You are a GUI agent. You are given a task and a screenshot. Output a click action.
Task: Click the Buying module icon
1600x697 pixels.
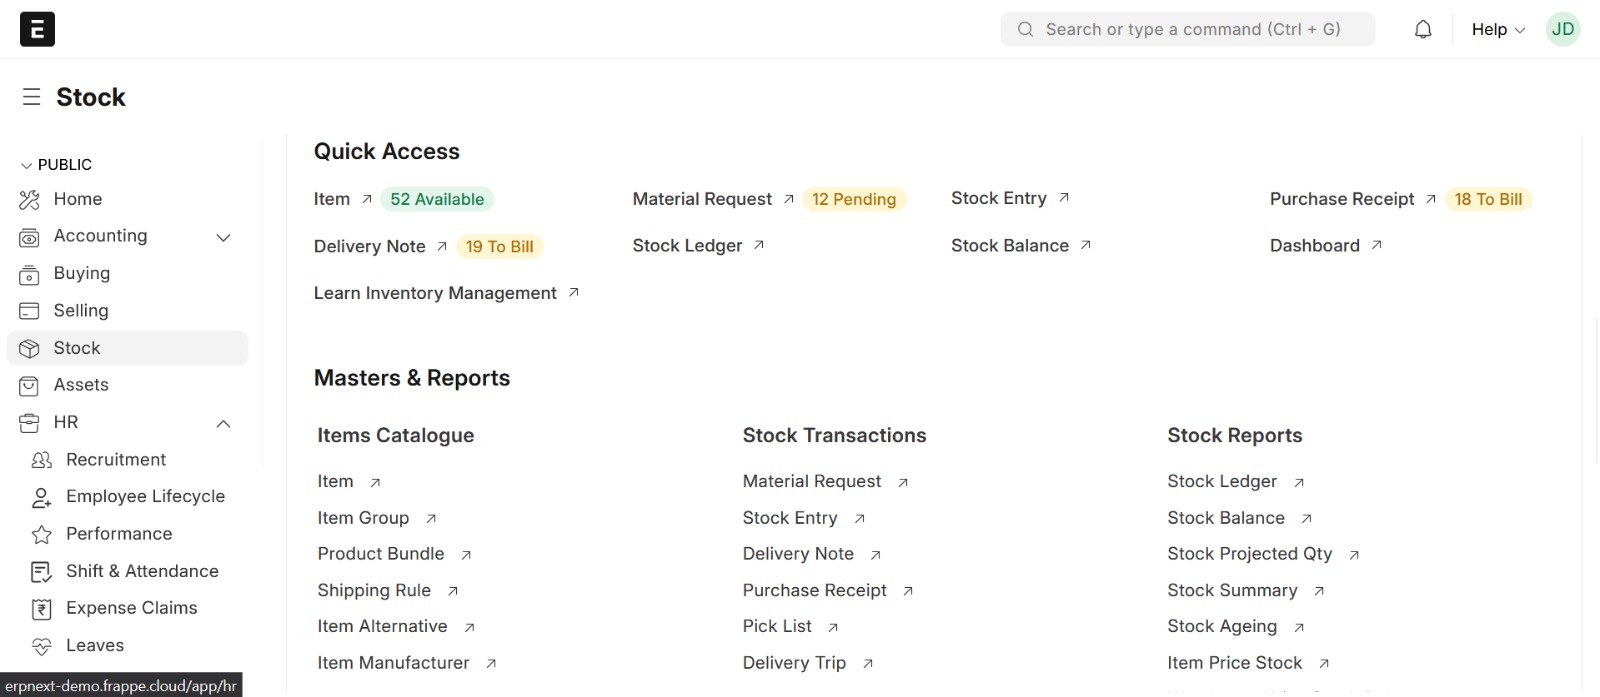30,274
